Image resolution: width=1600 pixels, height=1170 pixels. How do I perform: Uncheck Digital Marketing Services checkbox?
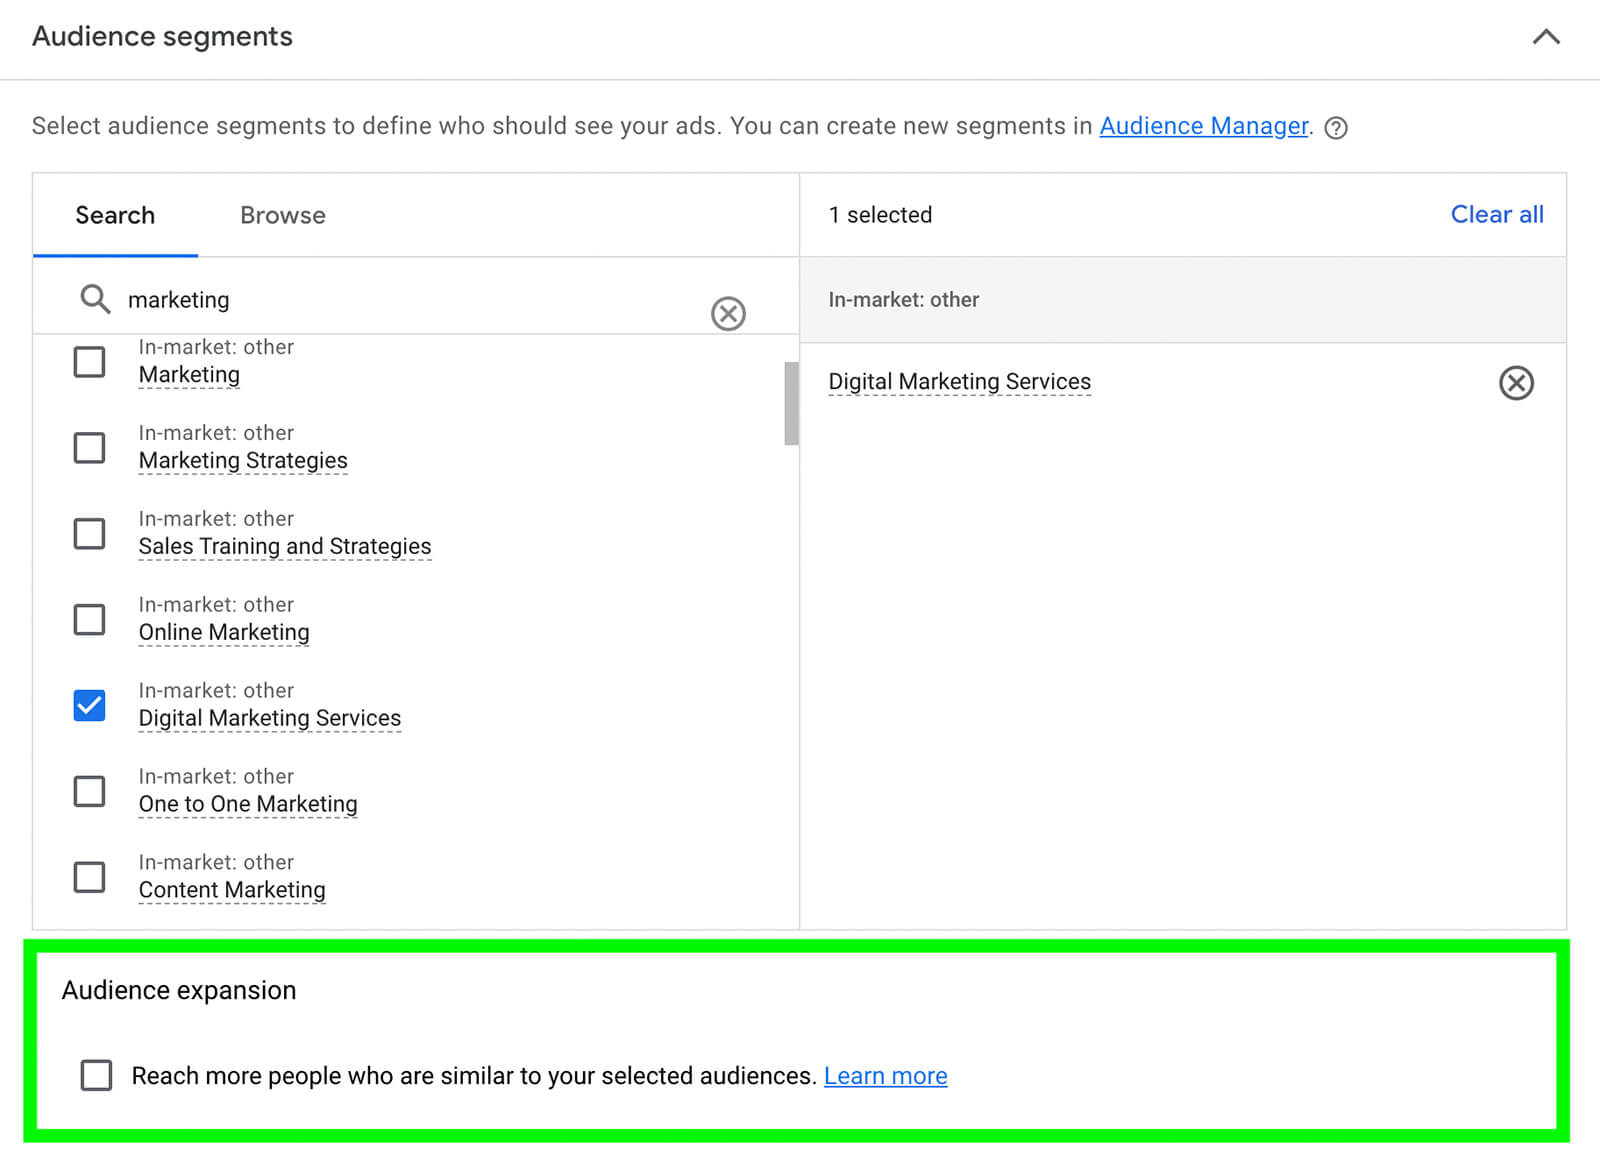click(90, 705)
